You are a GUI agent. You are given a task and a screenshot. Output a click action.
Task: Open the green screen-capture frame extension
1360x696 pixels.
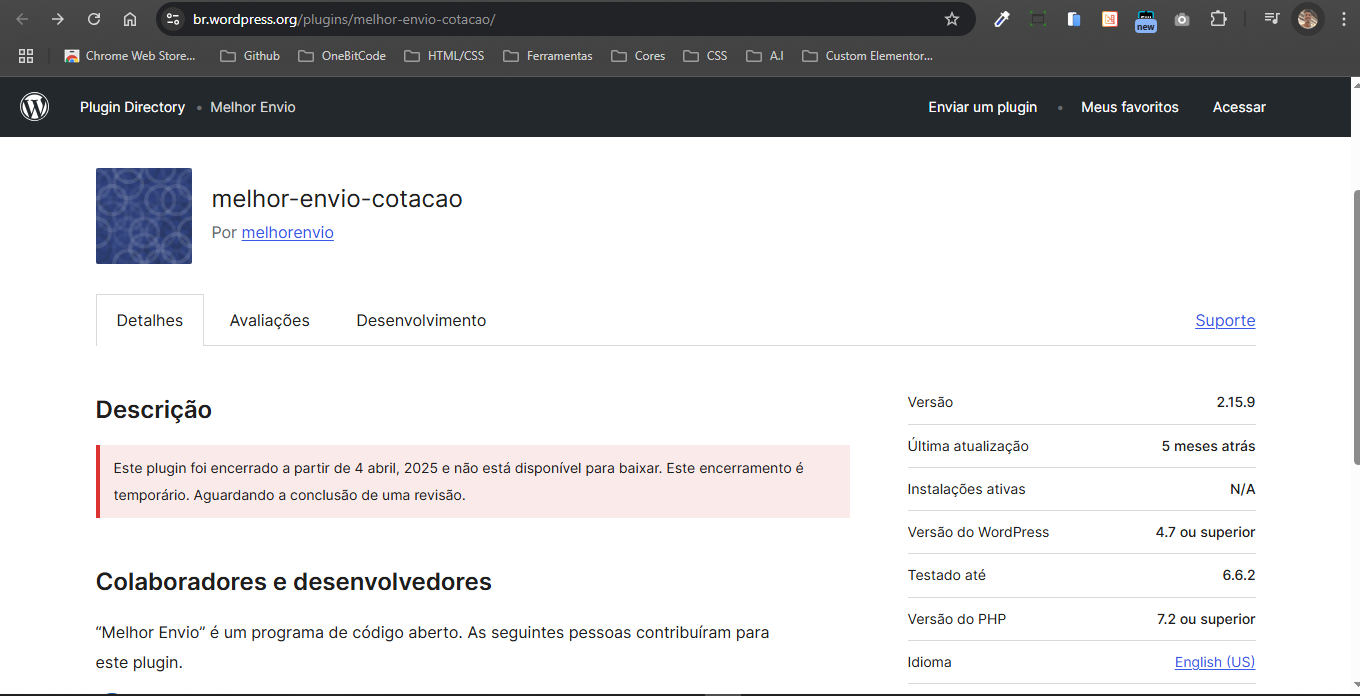click(1038, 19)
